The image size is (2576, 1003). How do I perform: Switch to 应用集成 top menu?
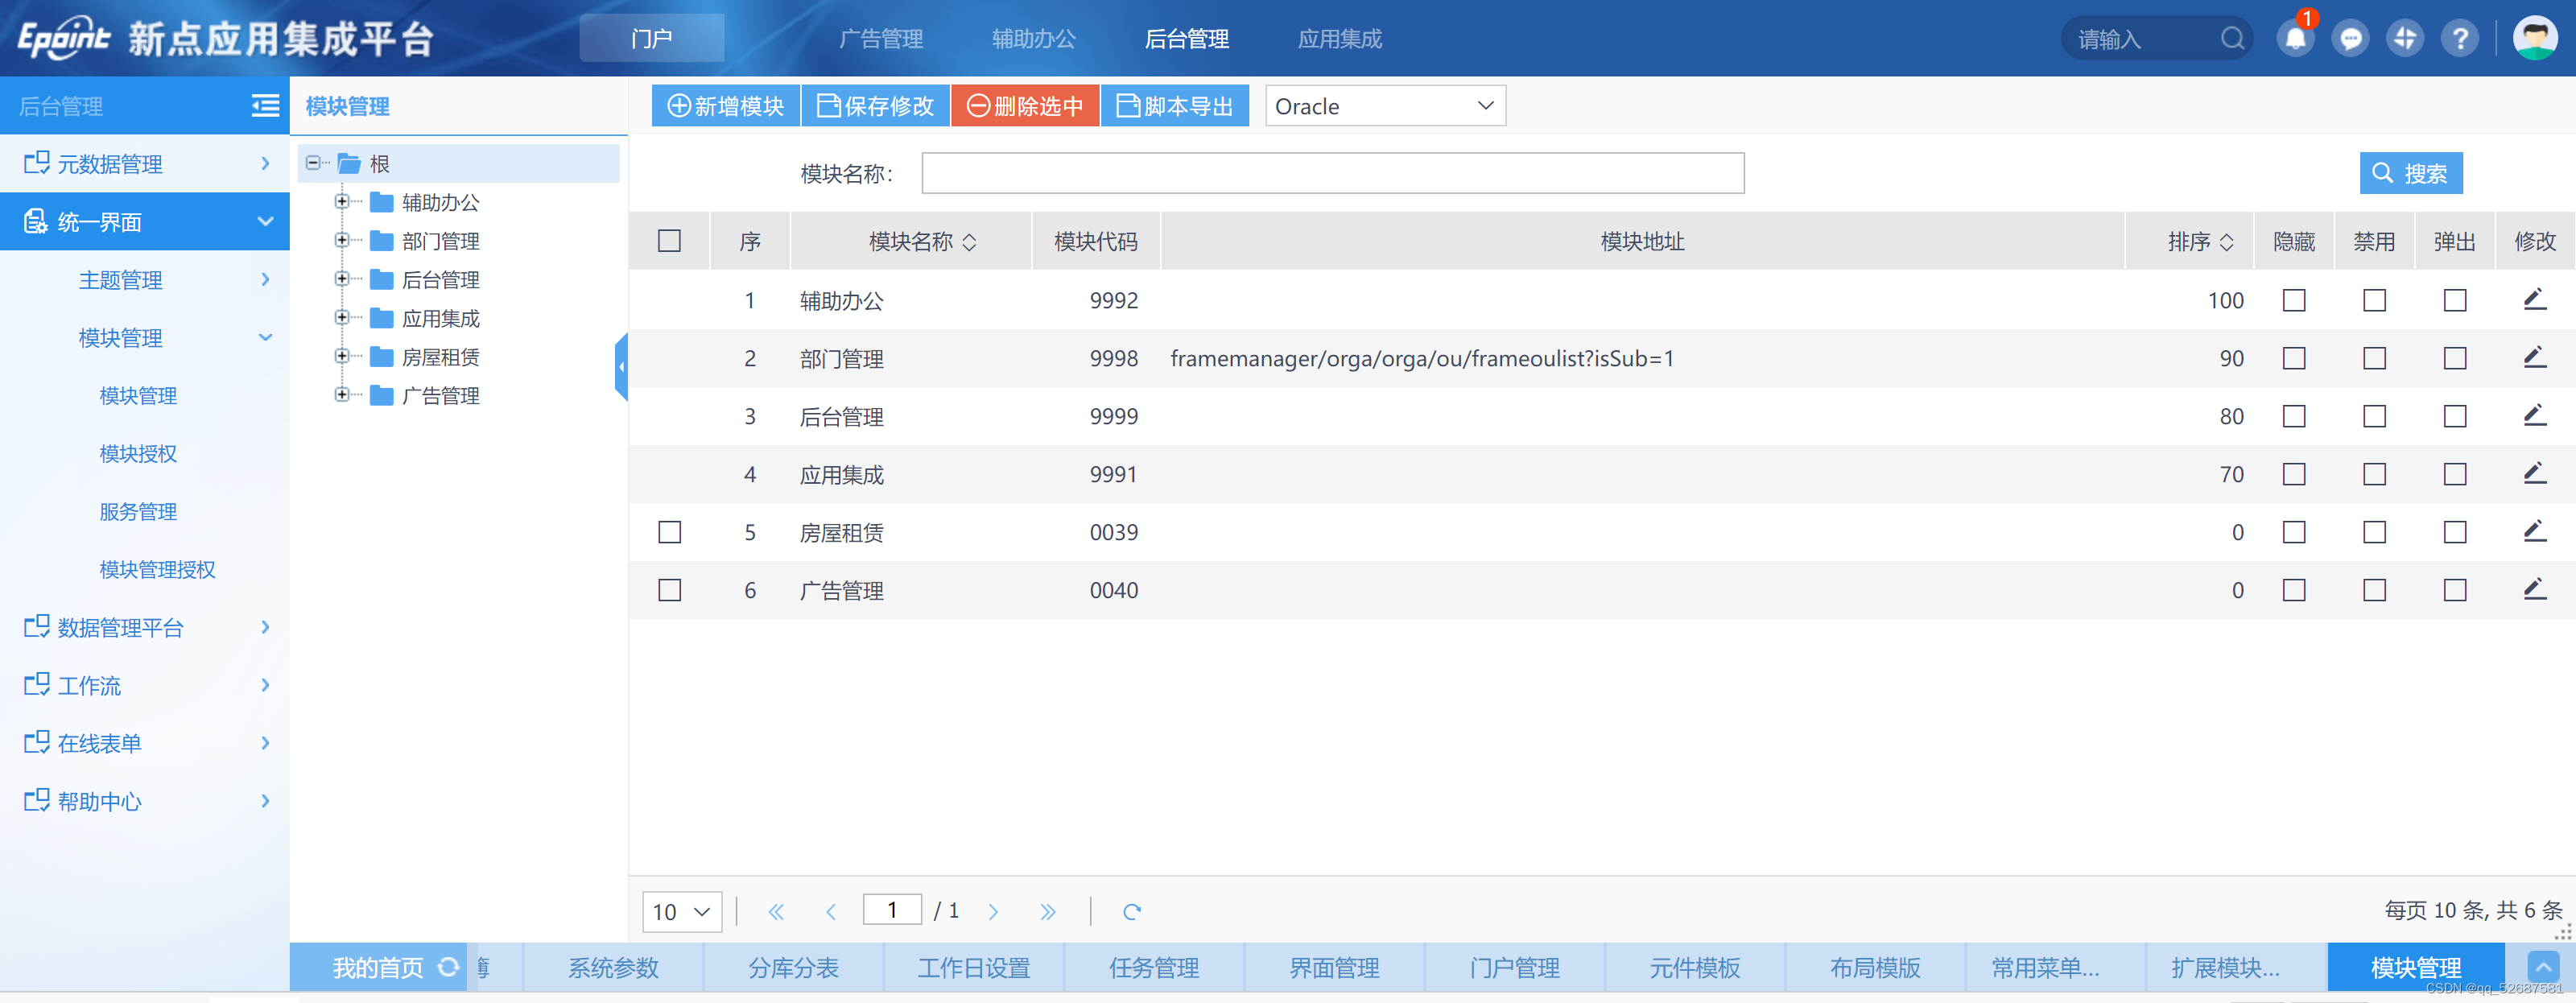click(x=1339, y=39)
